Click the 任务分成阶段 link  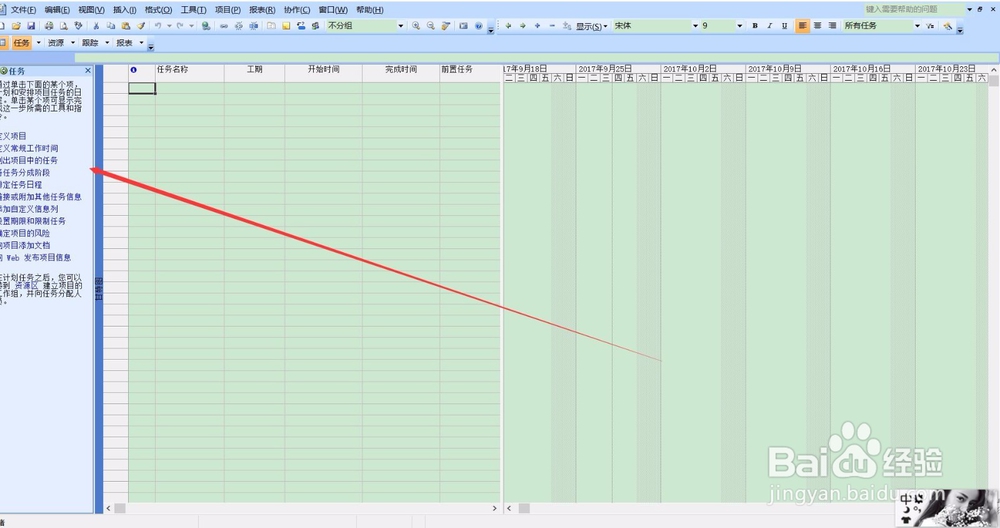point(25,172)
